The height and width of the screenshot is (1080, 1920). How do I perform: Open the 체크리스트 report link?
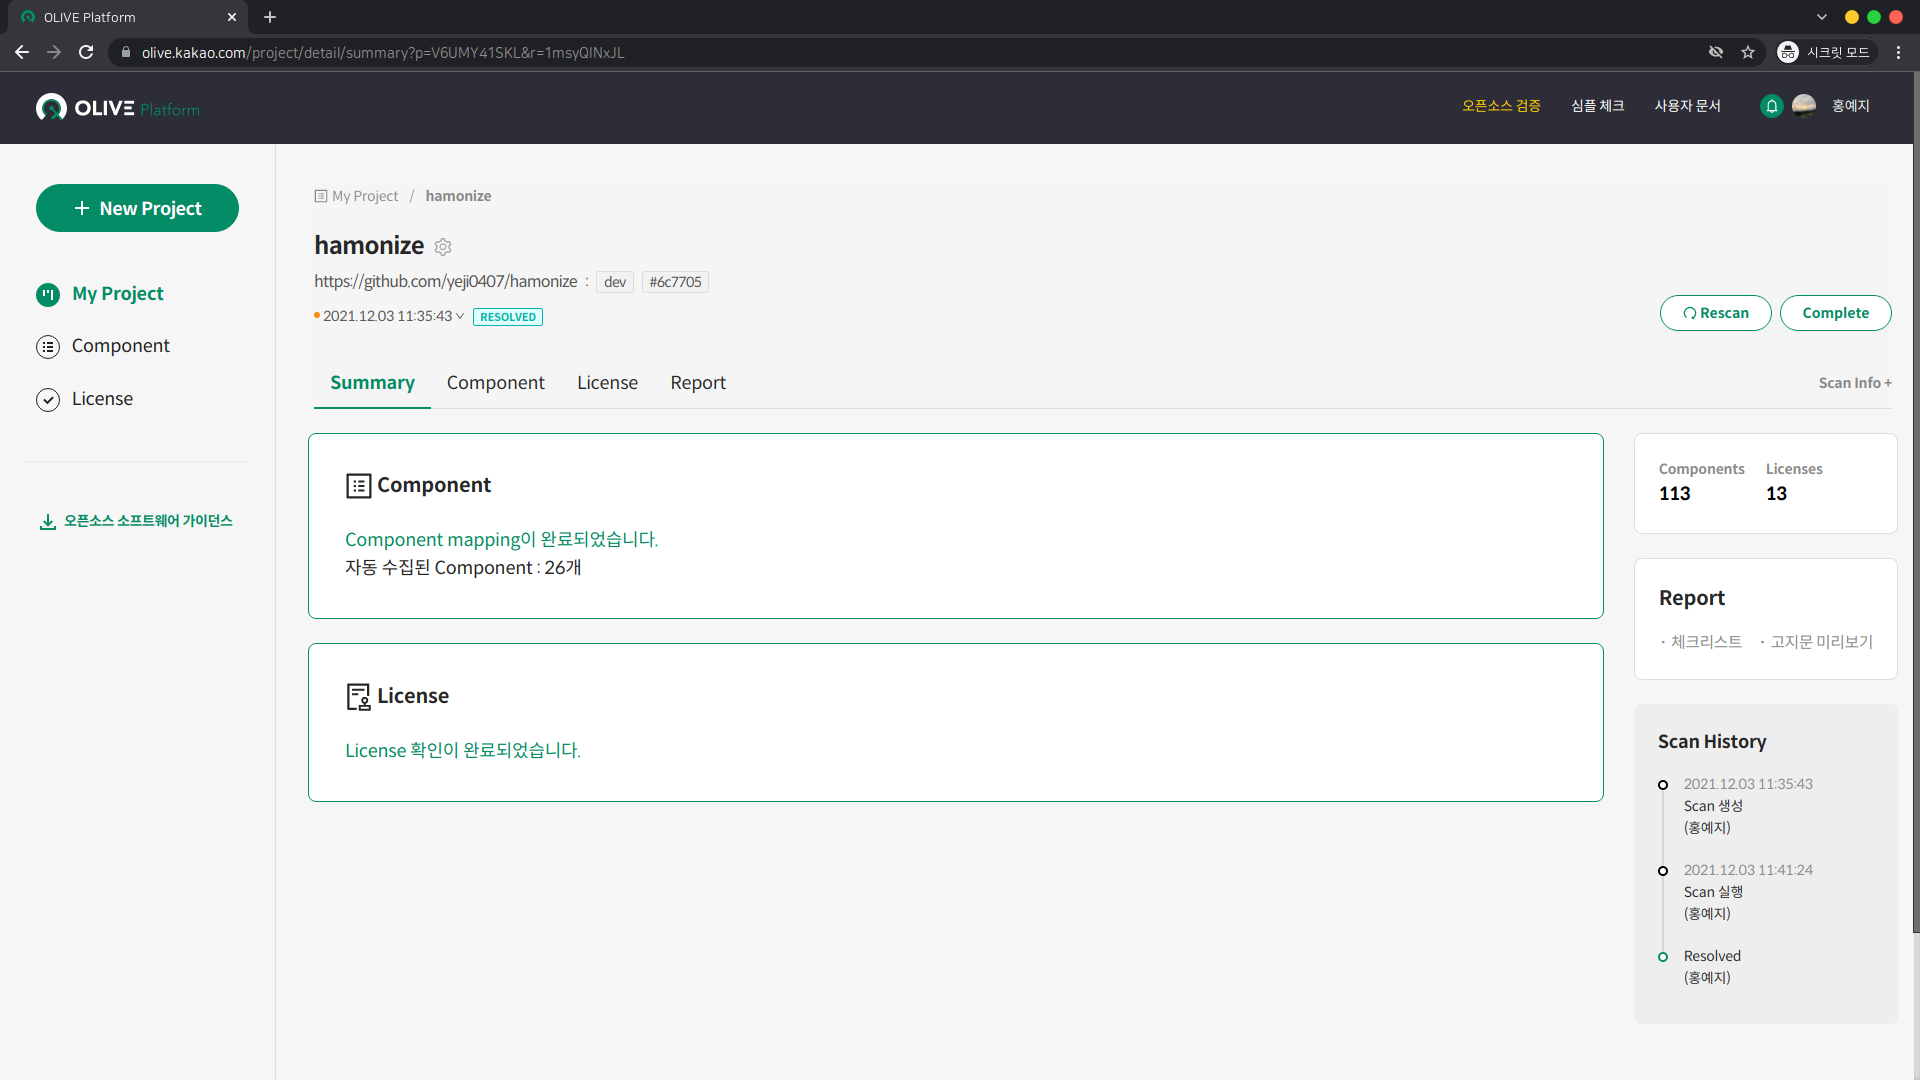point(1706,642)
